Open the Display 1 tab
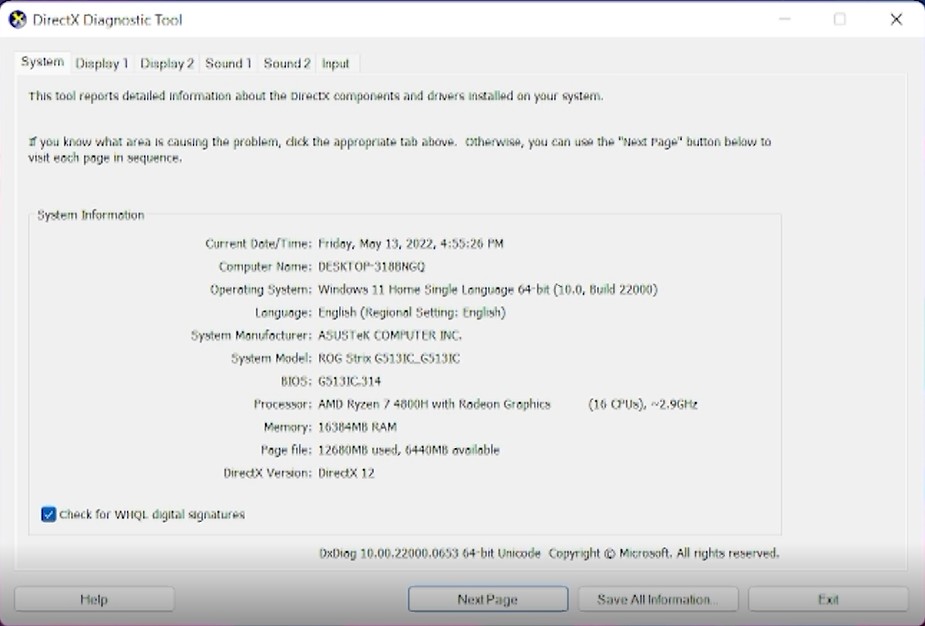 coord(102,64)
